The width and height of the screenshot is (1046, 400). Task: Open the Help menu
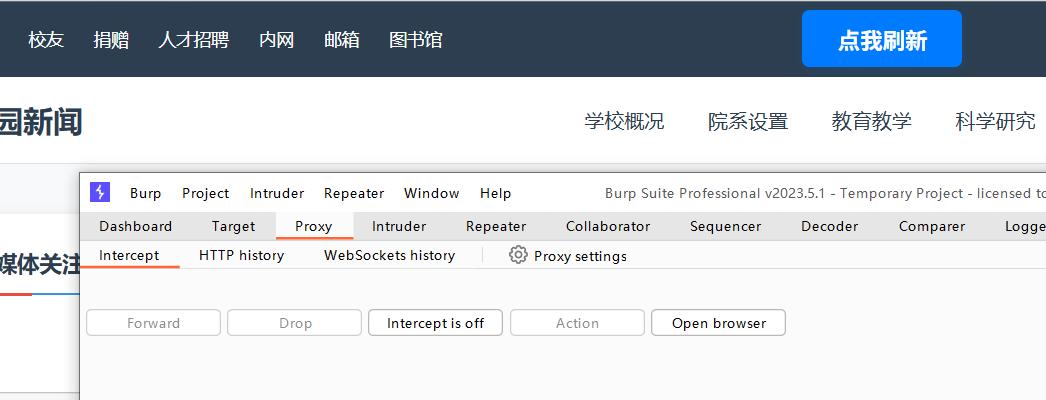point(496,193)
